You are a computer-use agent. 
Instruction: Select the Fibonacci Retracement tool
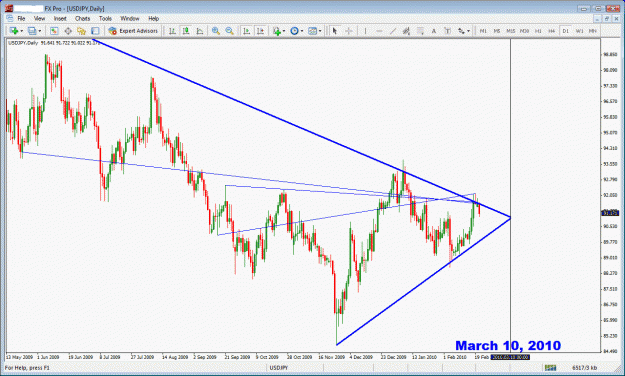point(420,31)
